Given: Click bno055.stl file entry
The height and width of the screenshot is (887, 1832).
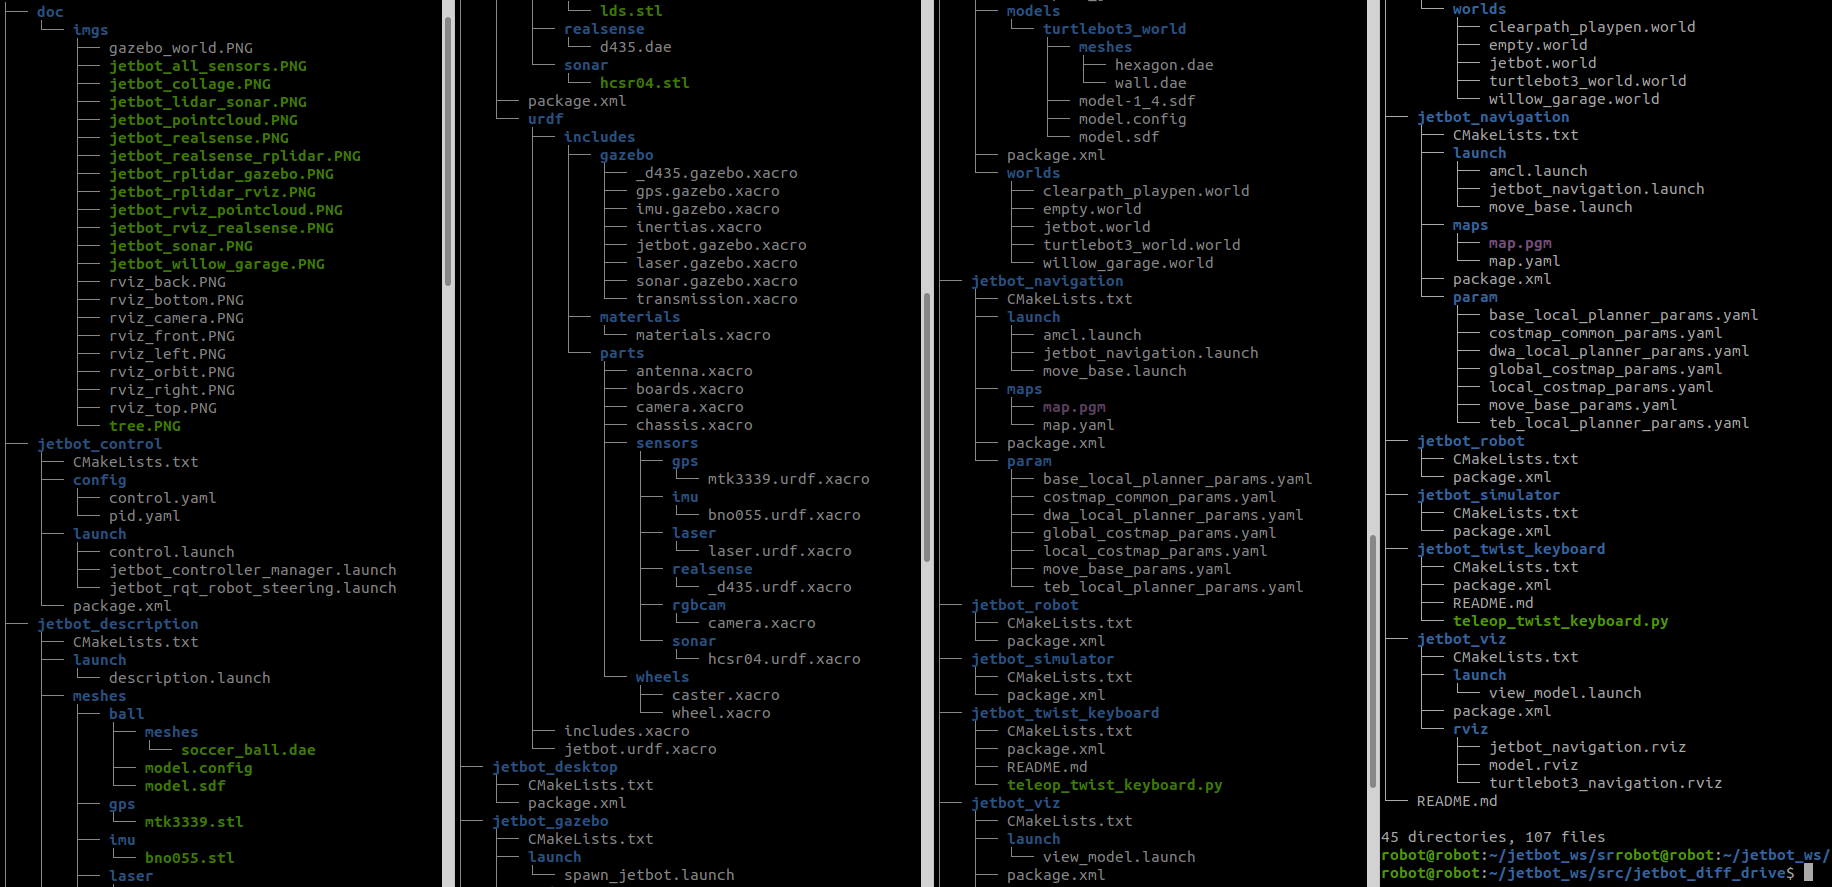Looking at the screenshot, I should 190,858.
